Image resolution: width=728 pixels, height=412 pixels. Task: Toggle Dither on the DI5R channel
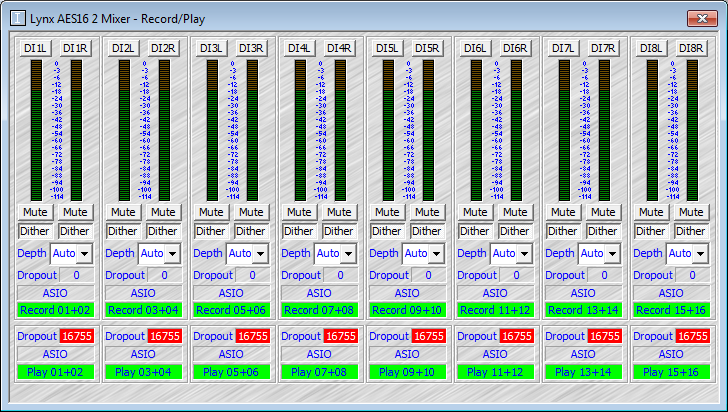(x=427, y=231)
